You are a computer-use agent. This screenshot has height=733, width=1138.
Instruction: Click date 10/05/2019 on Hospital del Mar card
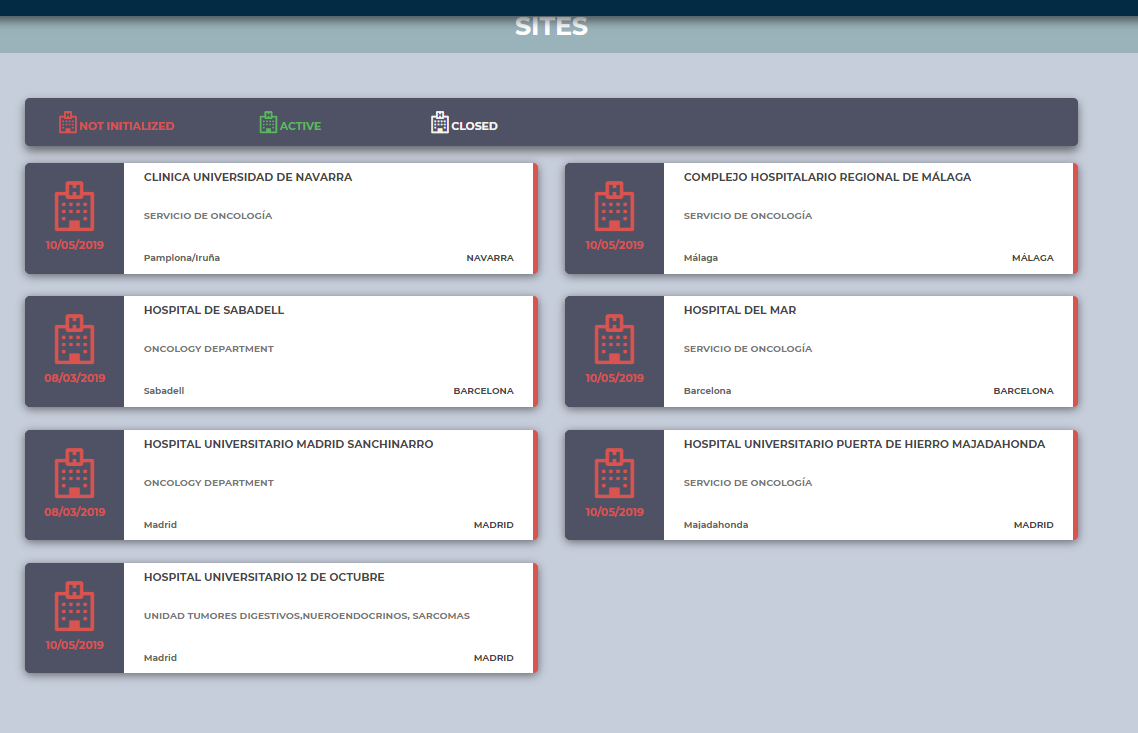tap(615, 378)
